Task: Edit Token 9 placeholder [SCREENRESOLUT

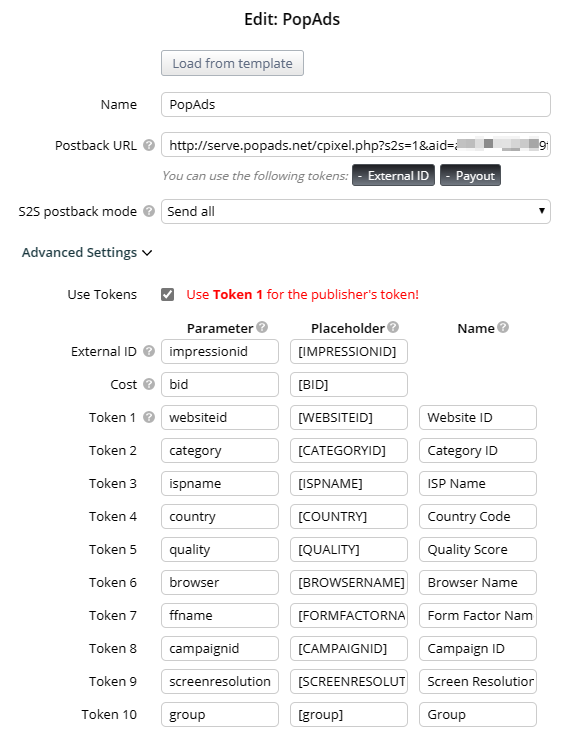Action: [349, 681]
